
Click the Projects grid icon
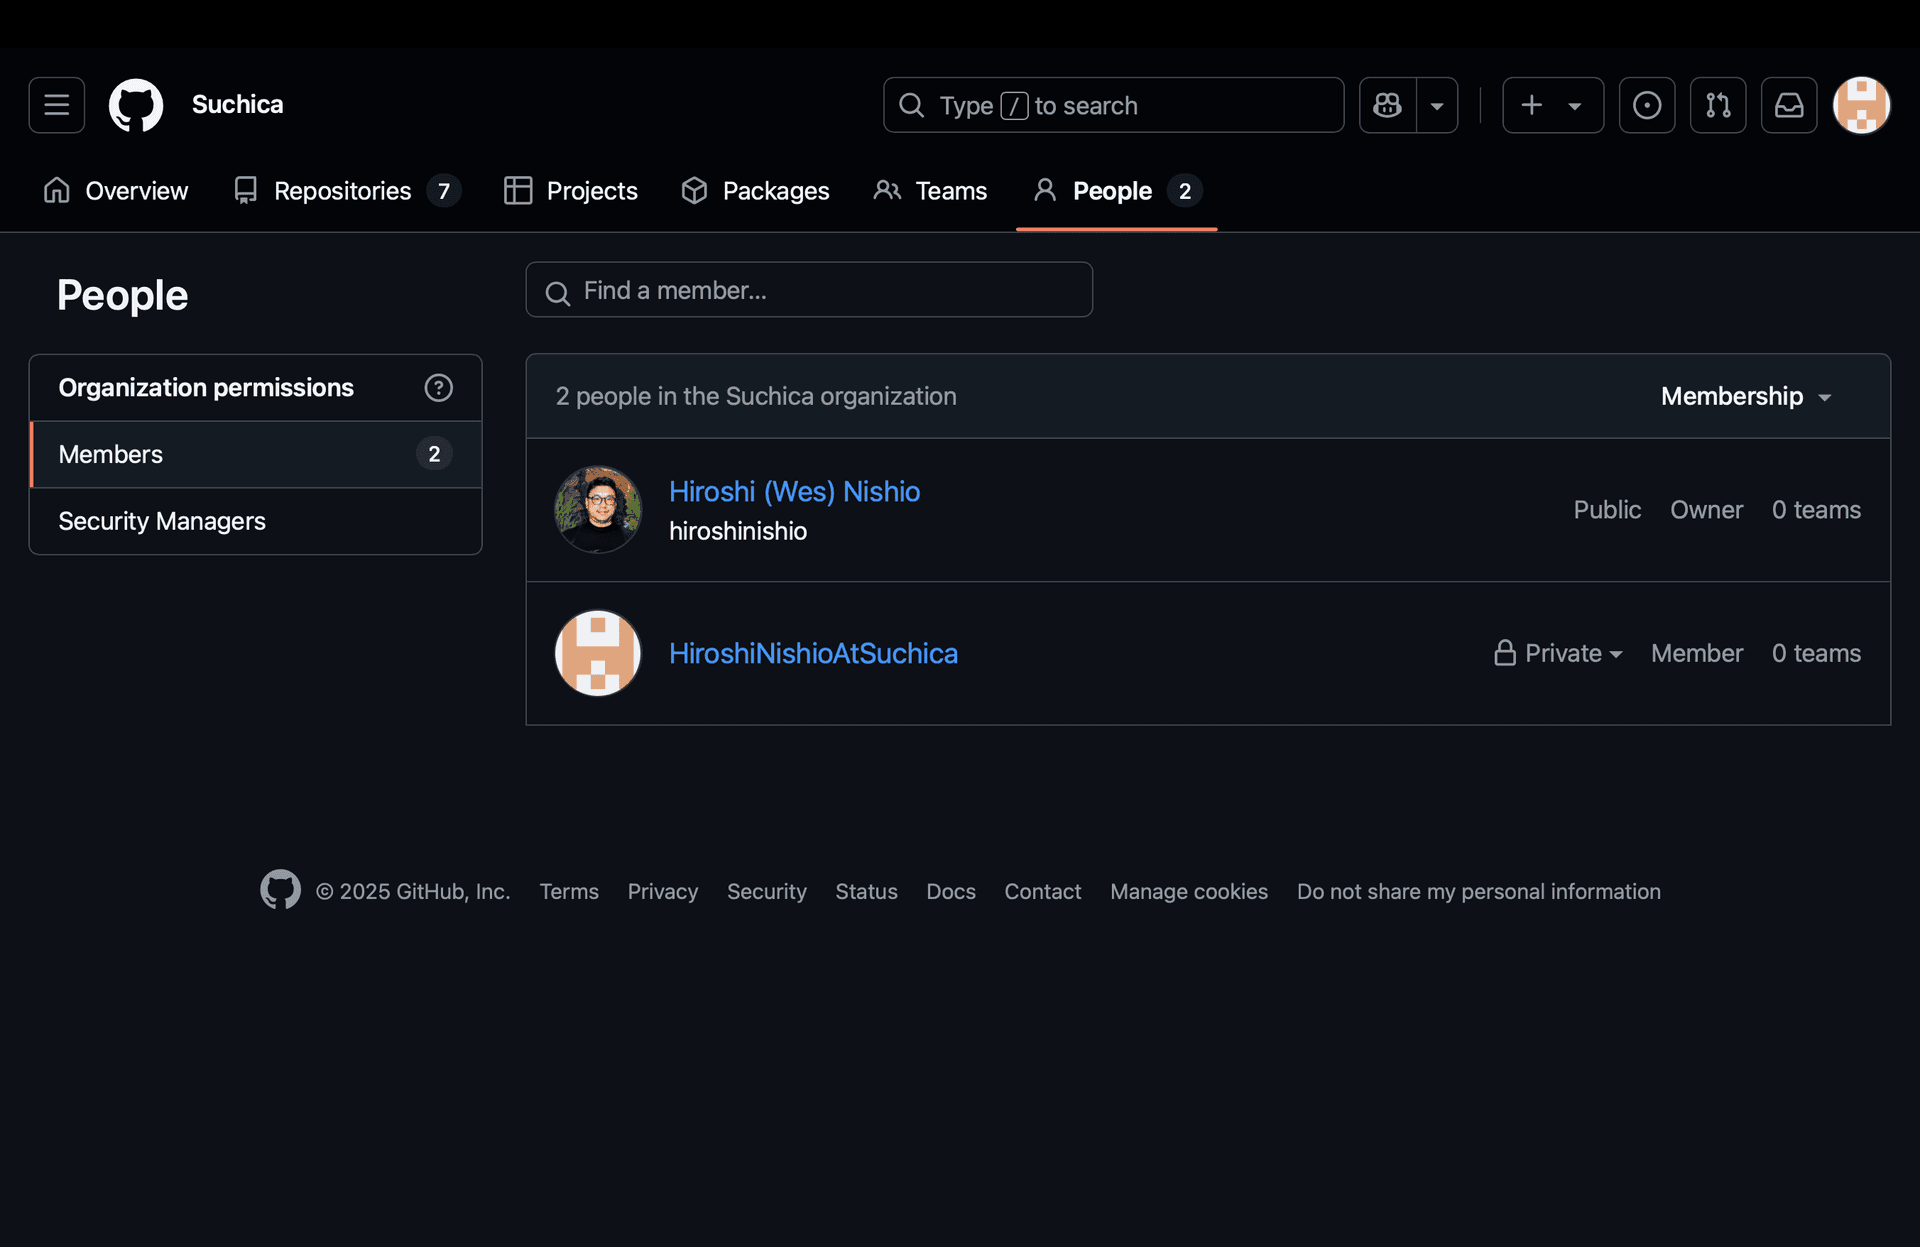point(519,190)
